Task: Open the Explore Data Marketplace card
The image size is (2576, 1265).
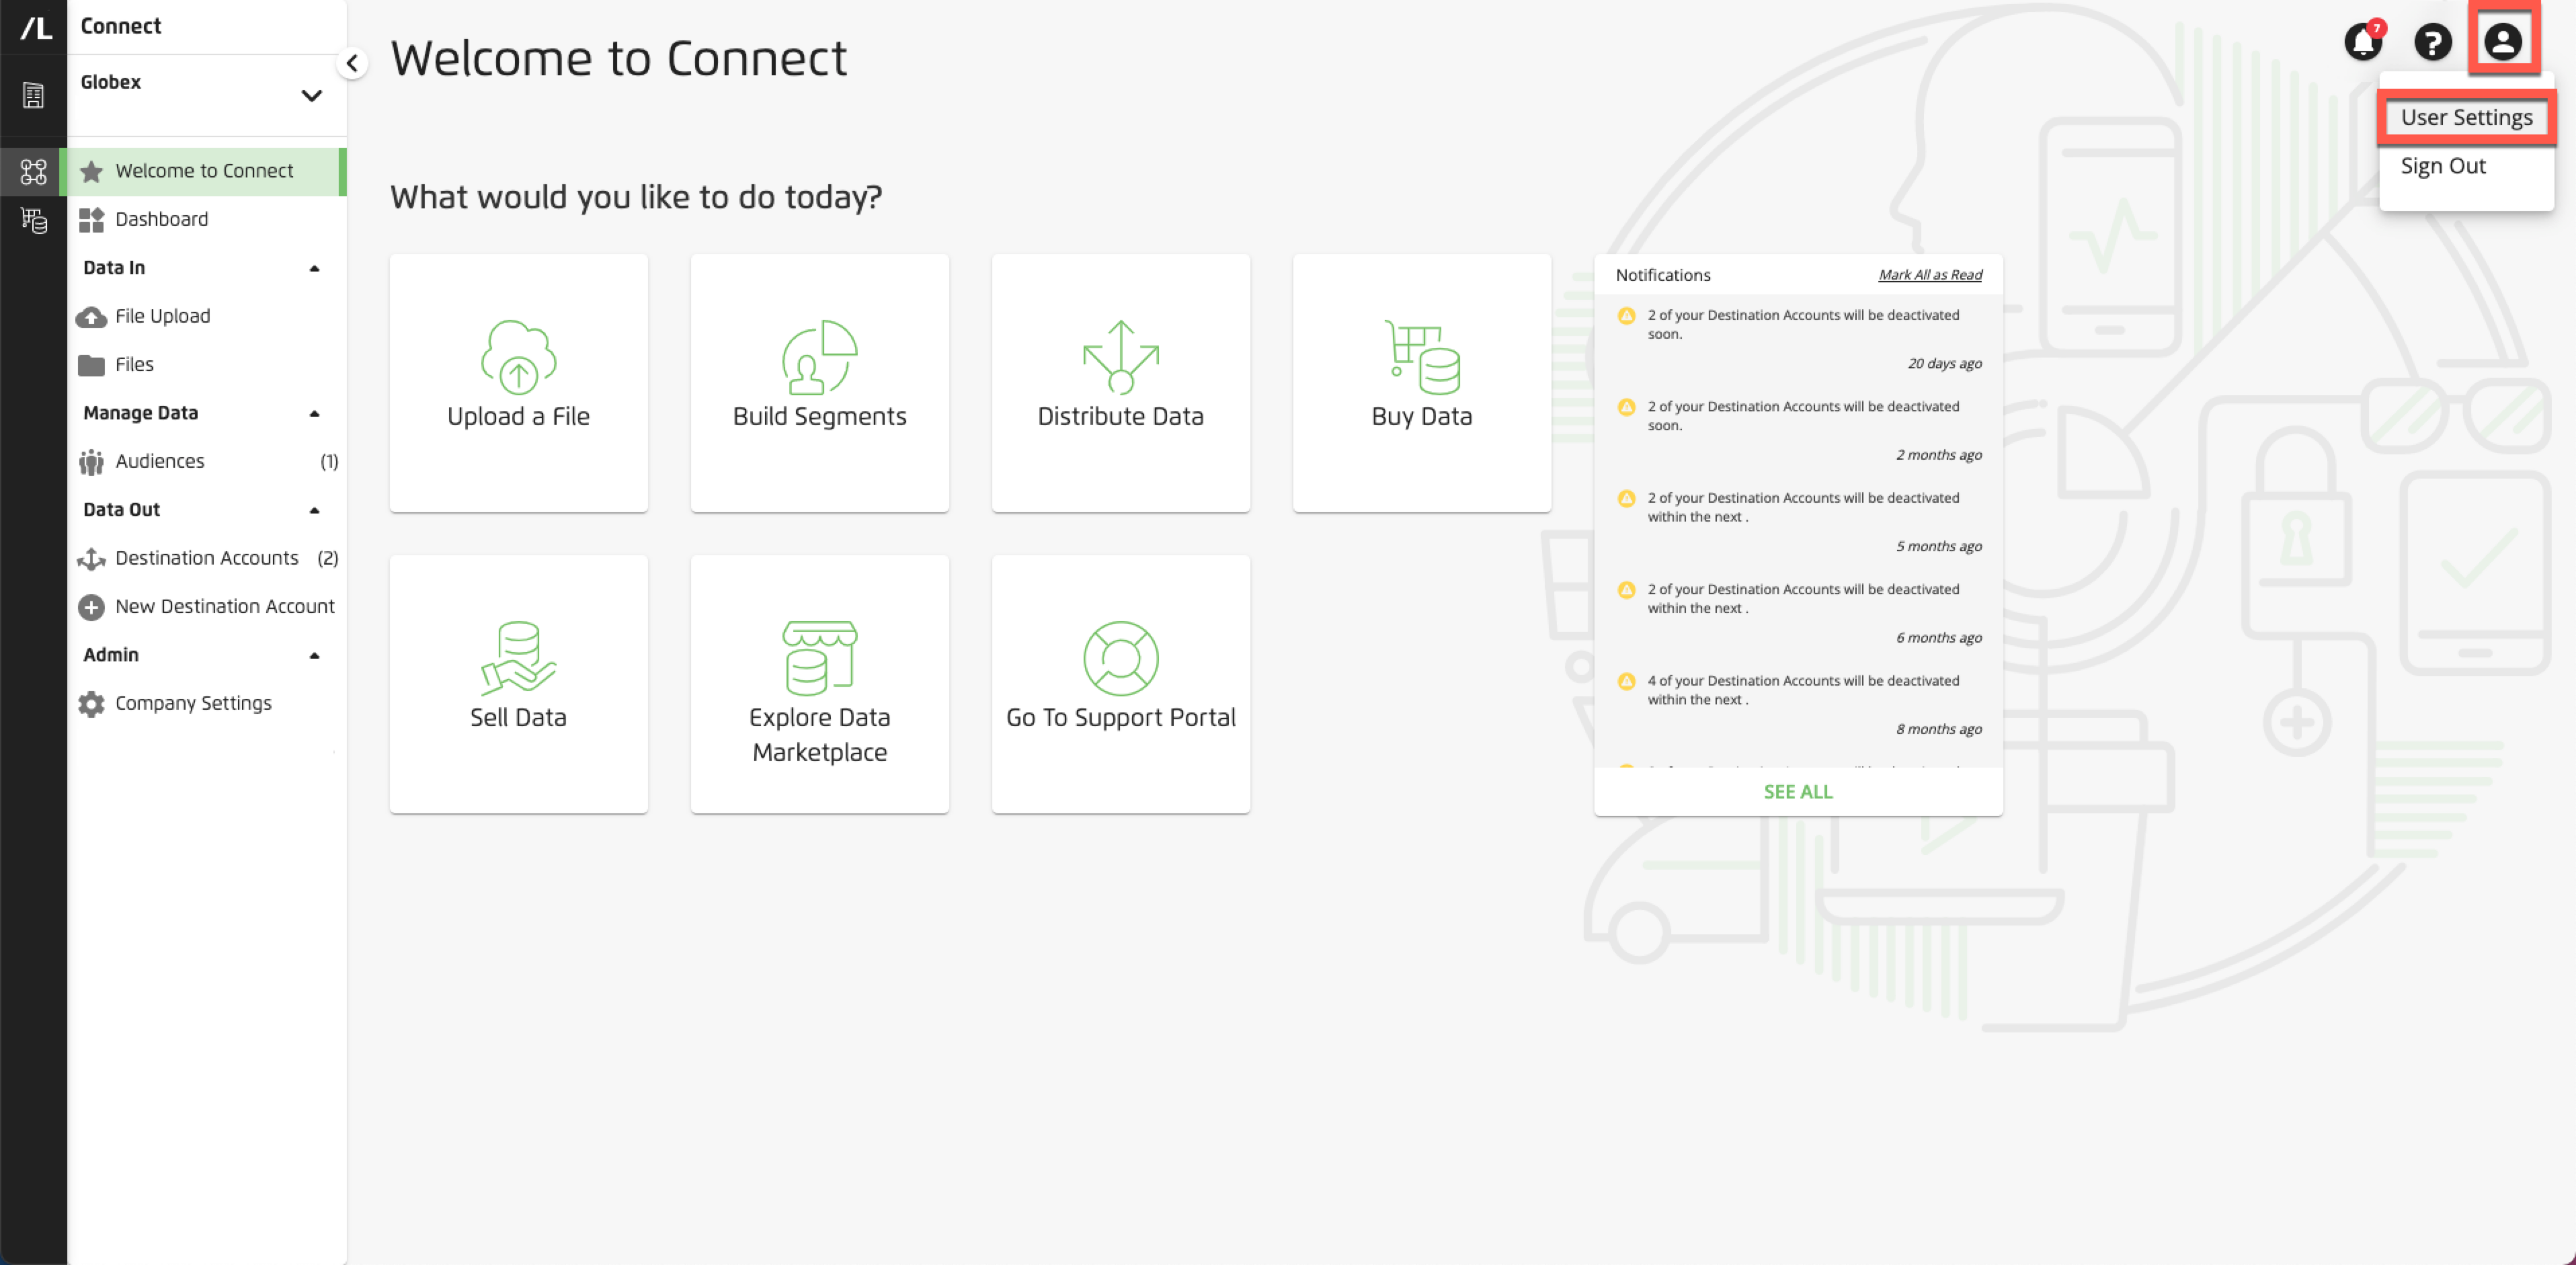Action: click(x=819, y=684)
